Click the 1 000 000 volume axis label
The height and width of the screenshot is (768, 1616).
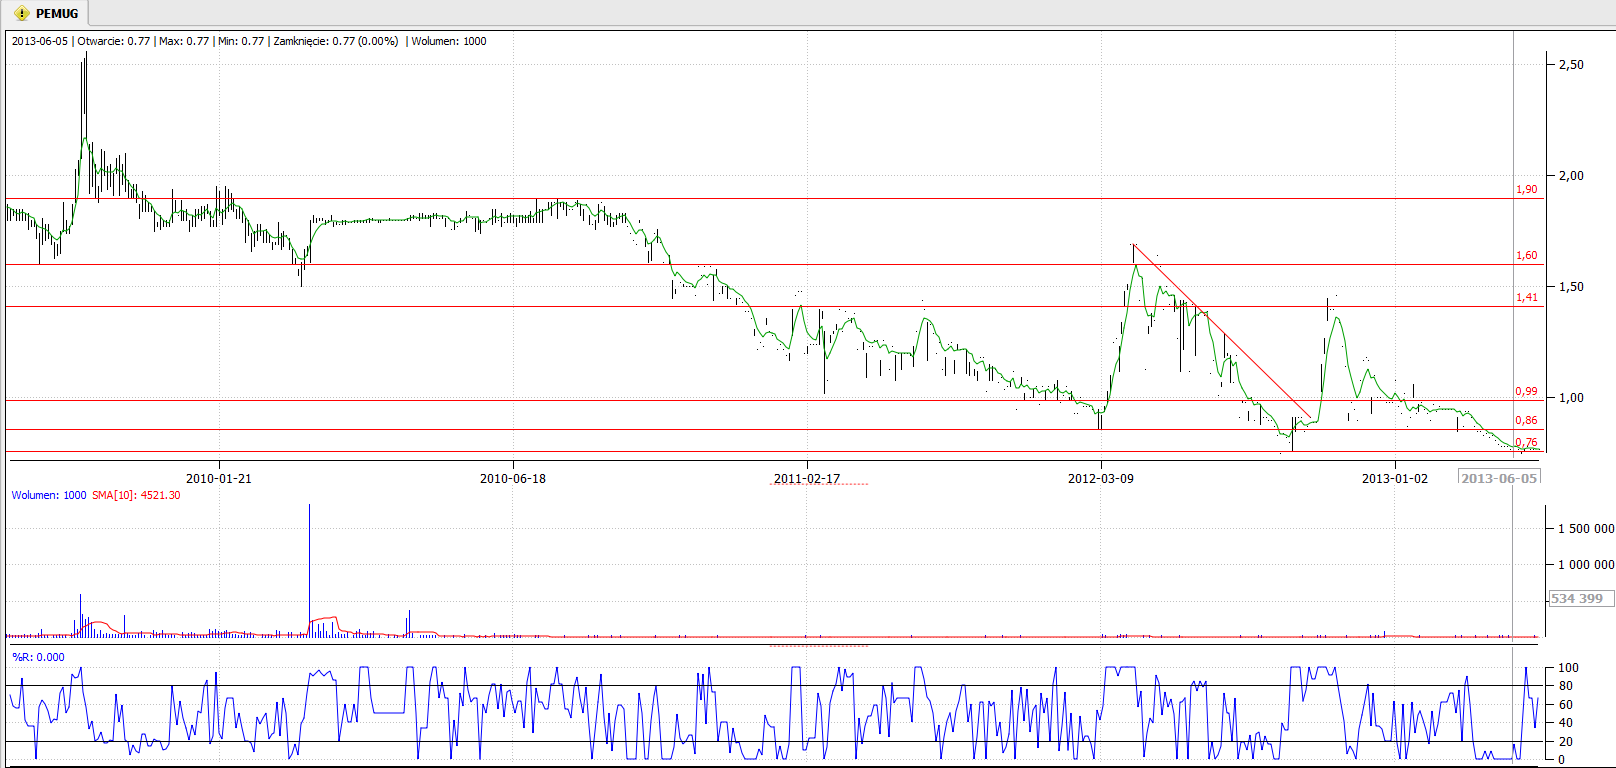pyautogui.click(x=1586, y=564)
